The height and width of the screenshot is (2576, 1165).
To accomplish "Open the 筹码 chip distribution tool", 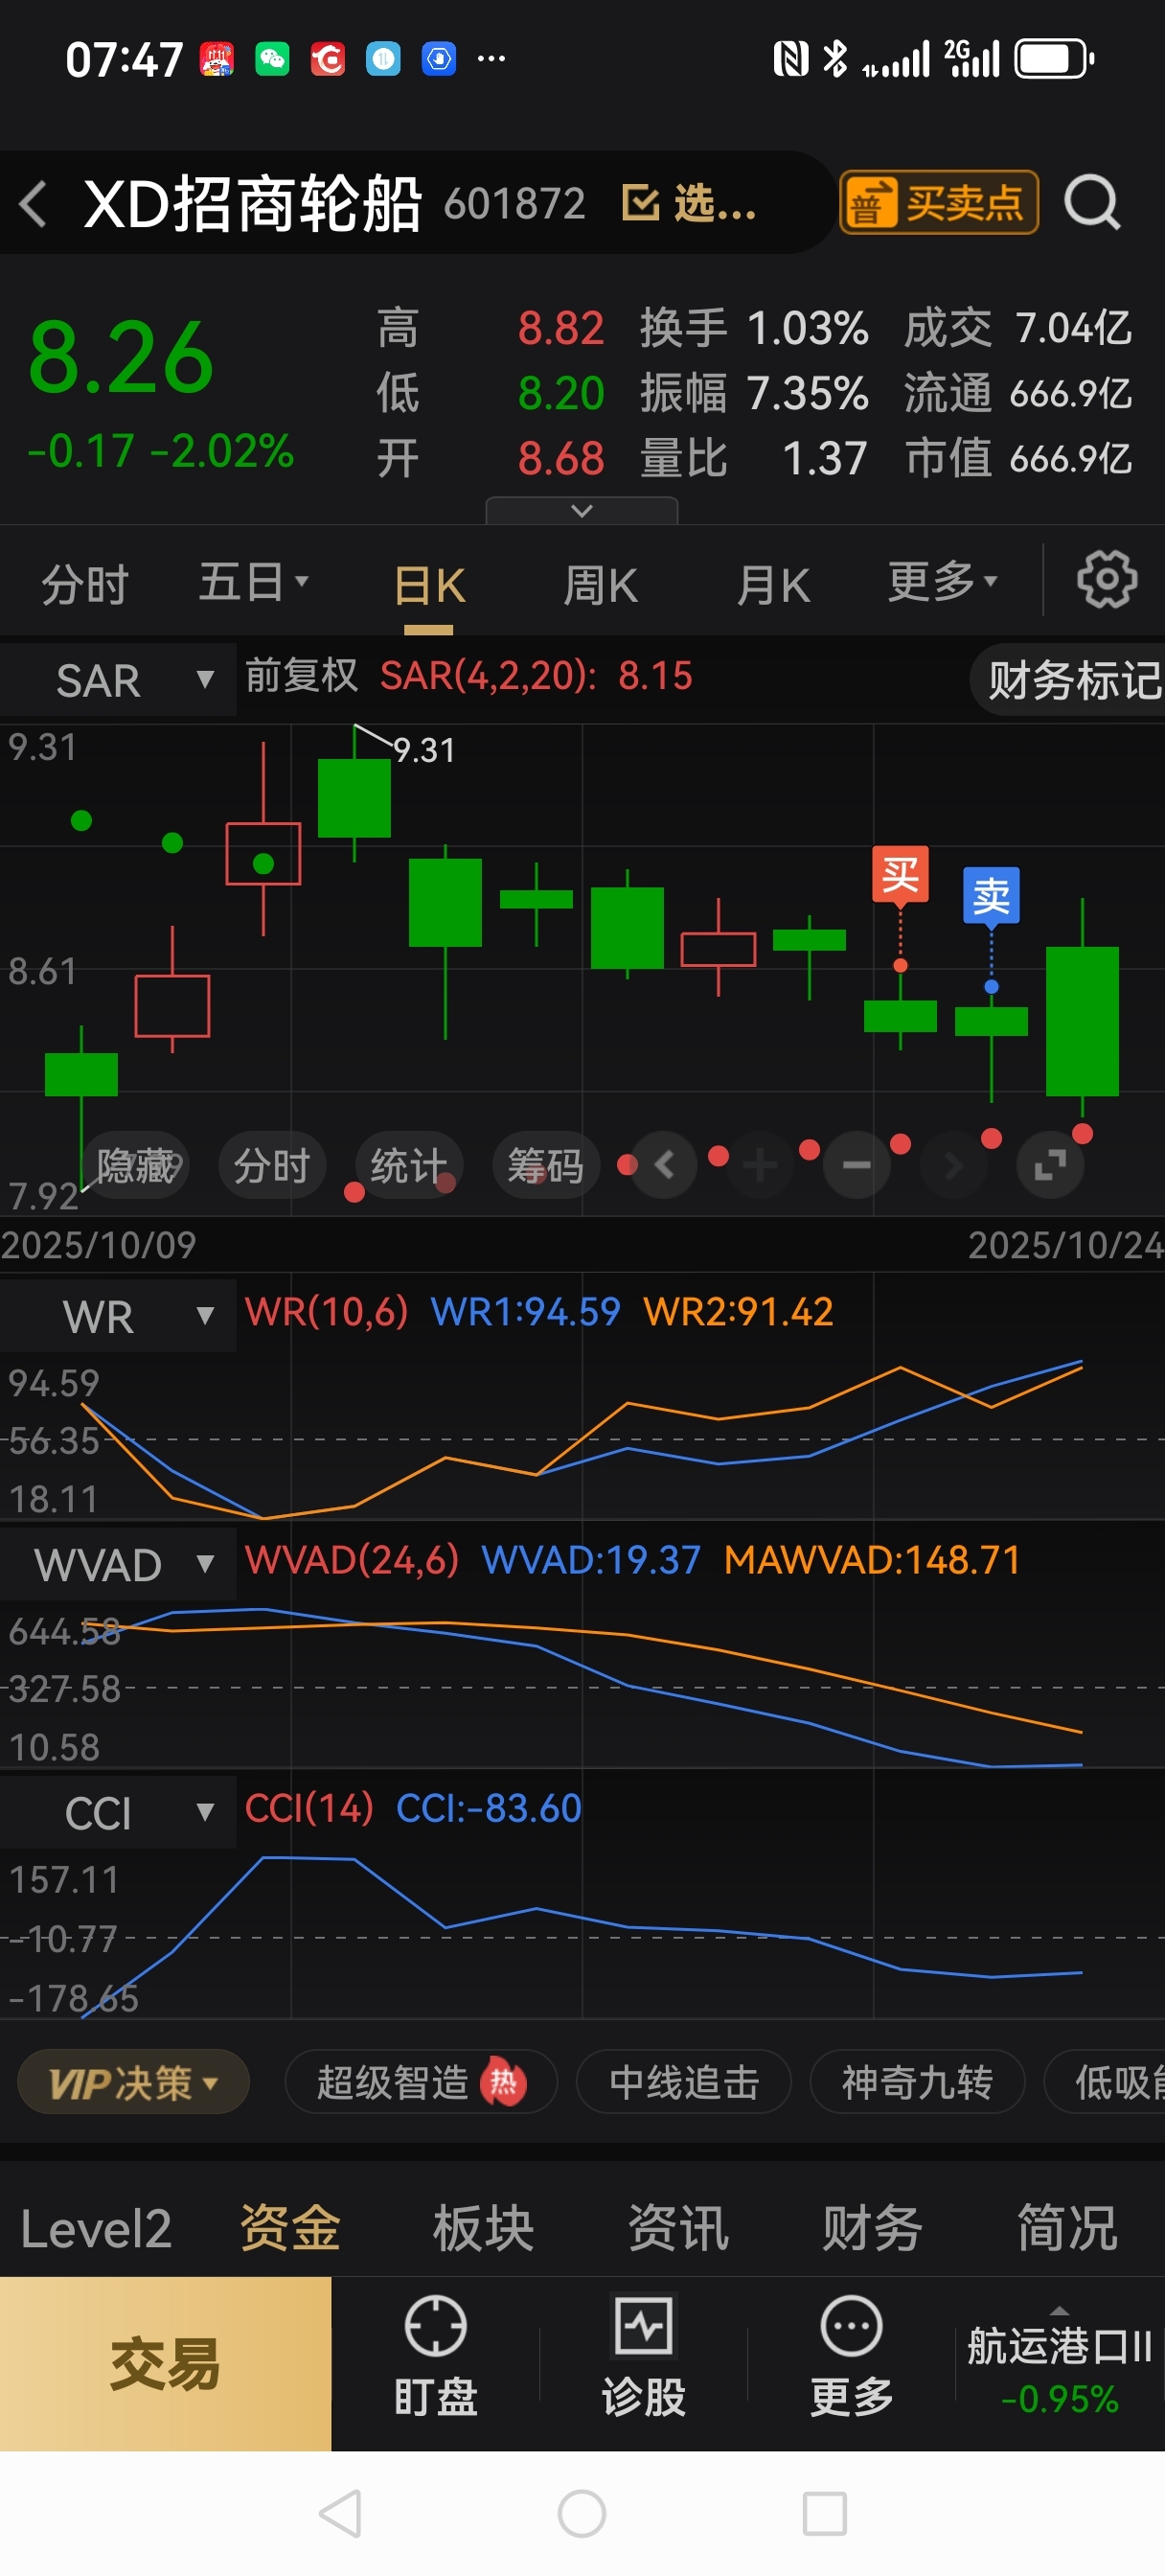I will coord(546,1165).
